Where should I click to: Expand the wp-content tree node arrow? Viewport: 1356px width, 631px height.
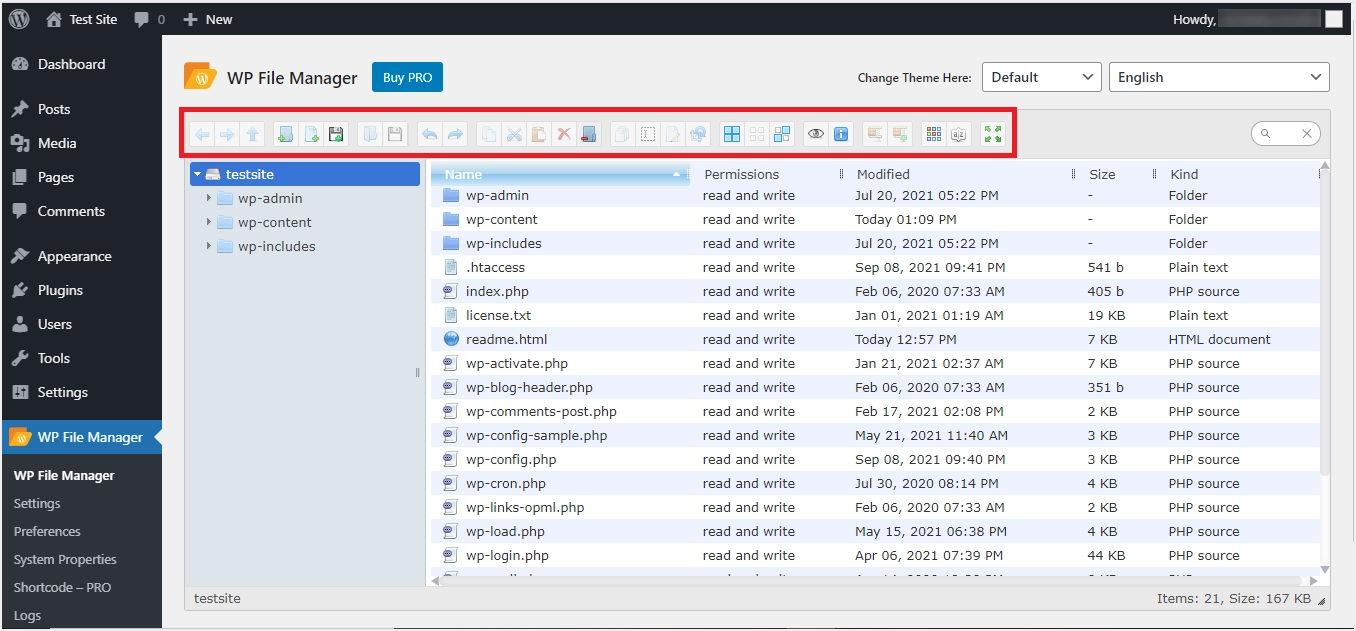pos(209,222)
